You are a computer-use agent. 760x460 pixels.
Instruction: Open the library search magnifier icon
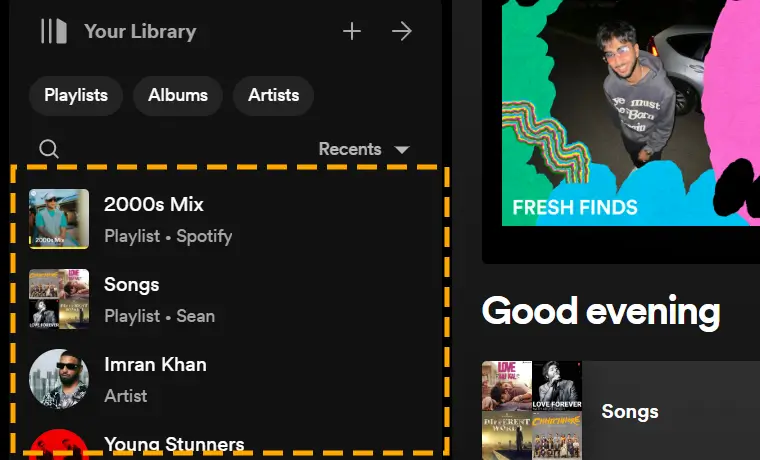49,149
